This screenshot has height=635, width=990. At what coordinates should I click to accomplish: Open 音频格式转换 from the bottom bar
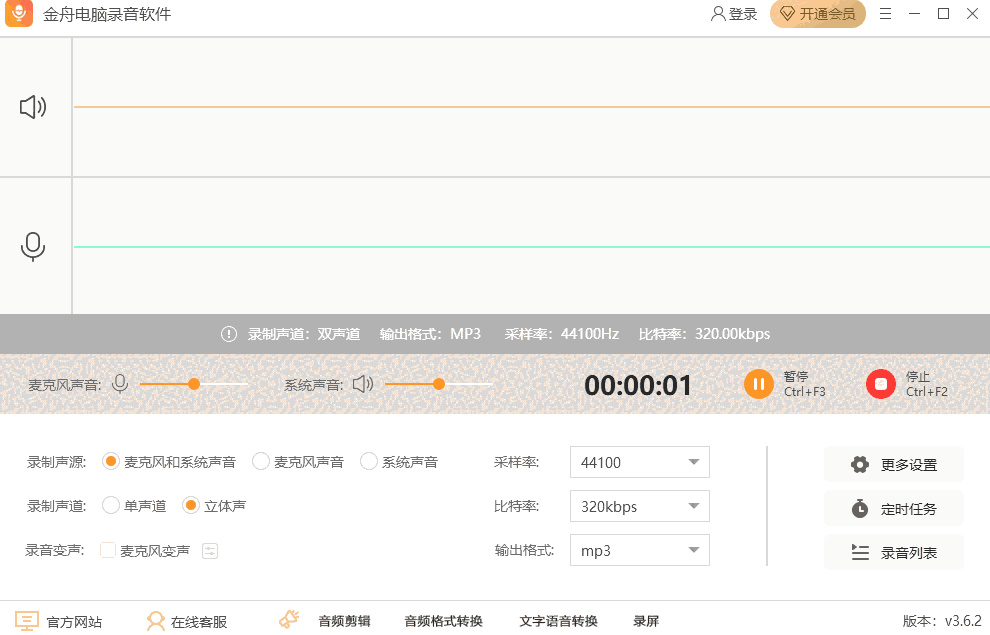pyautogui.click(x=443, y=621)
